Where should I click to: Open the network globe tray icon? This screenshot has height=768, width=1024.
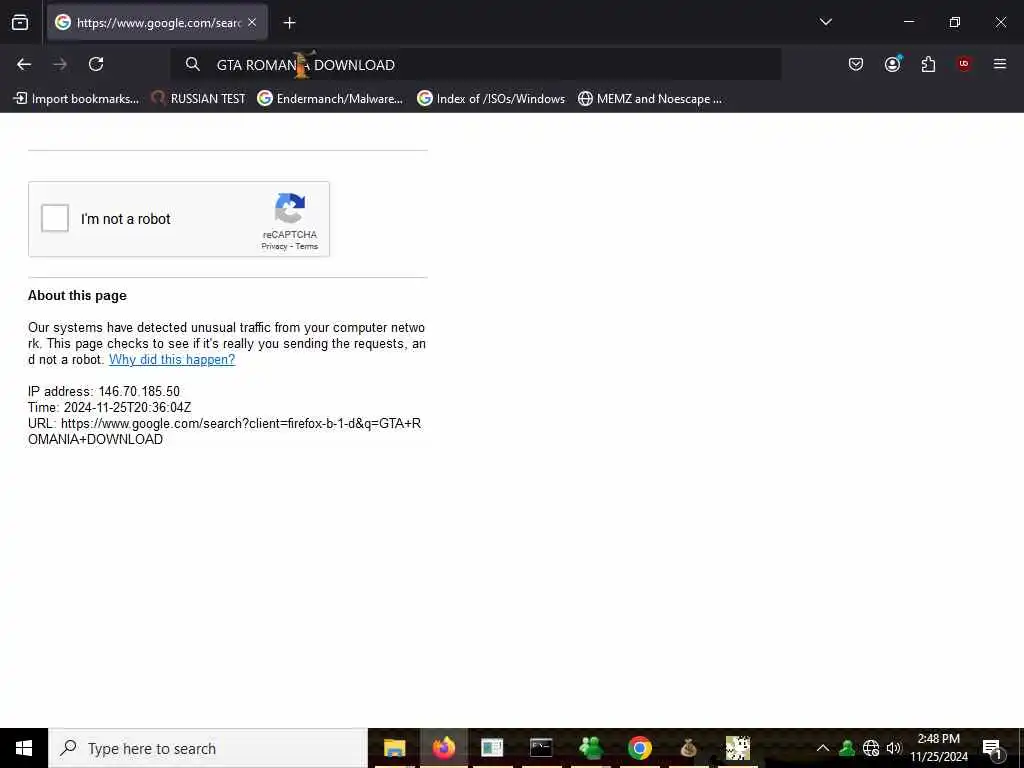click(871, 748)
